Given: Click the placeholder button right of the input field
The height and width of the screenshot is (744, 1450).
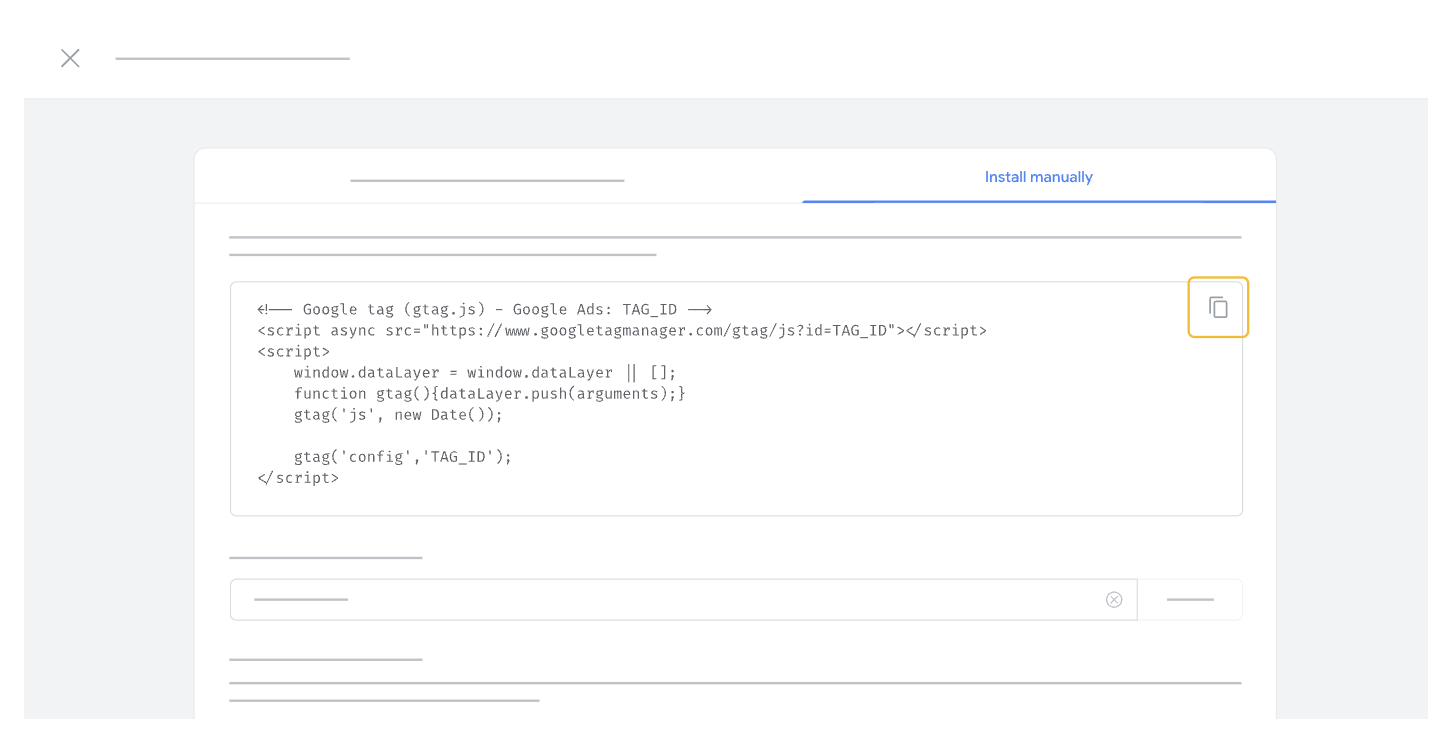Looking at the screenshot, I should tap(1190, 600).
